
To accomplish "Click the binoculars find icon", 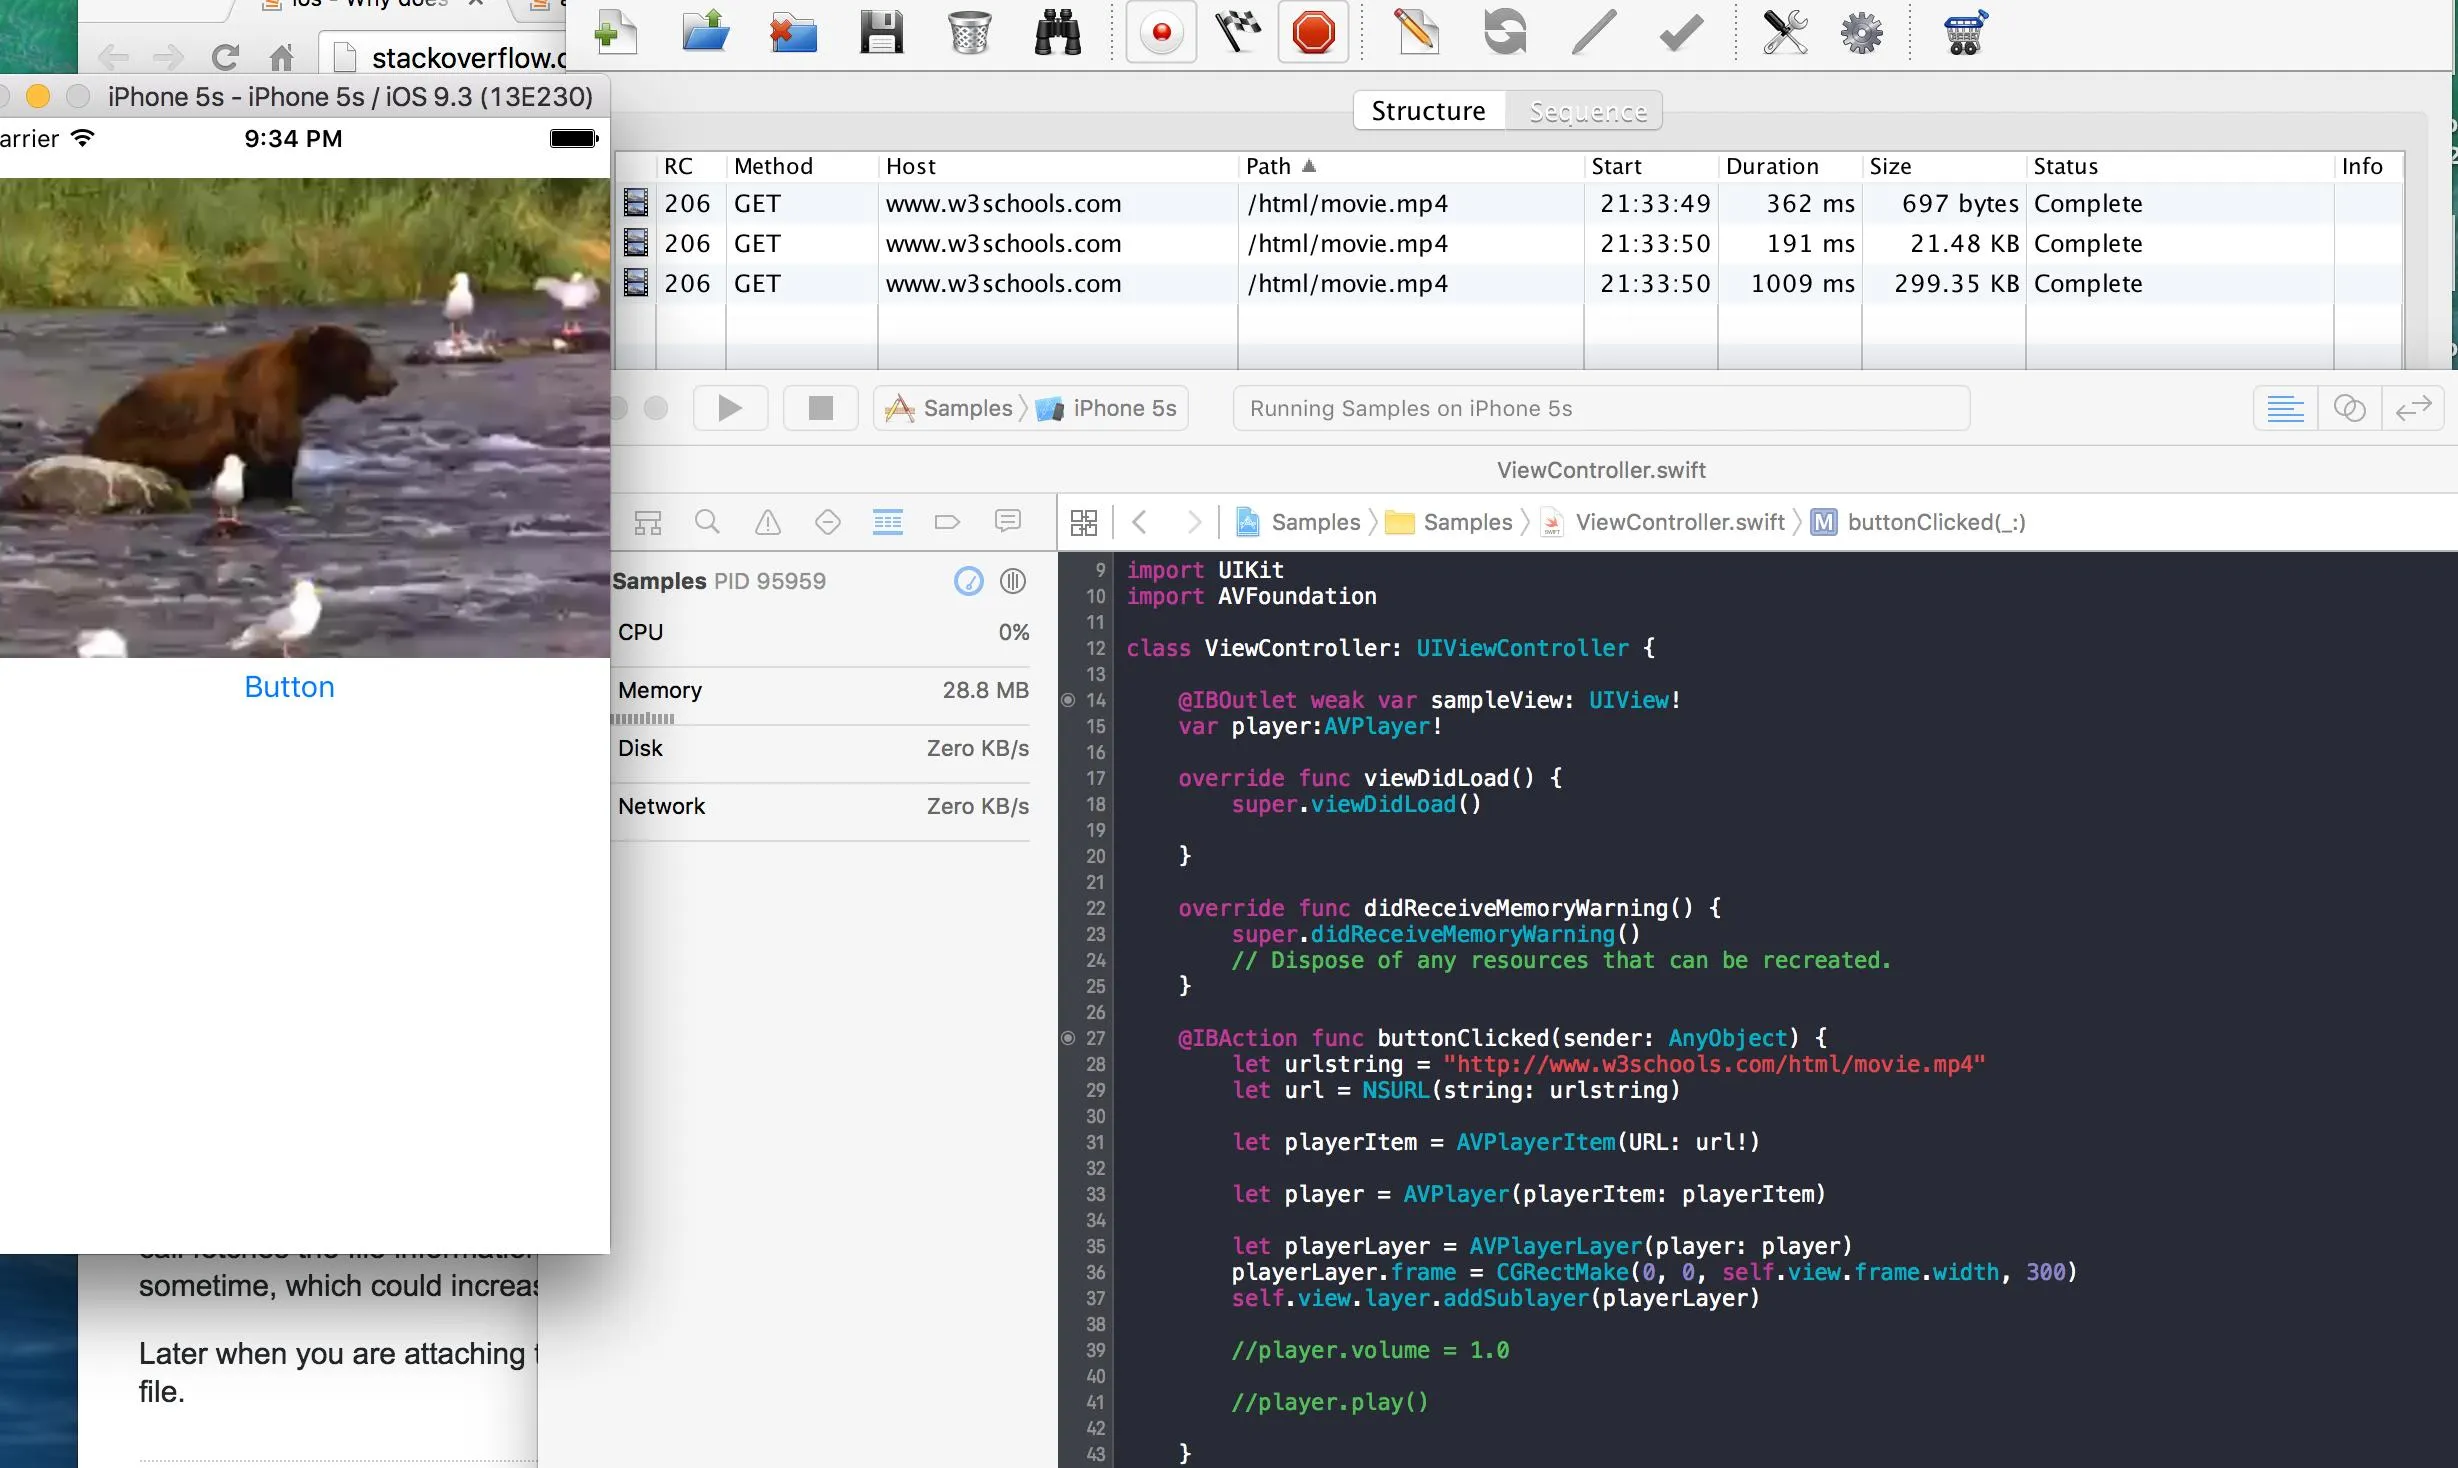I will pyautogui.click(x=1057, y=34).
